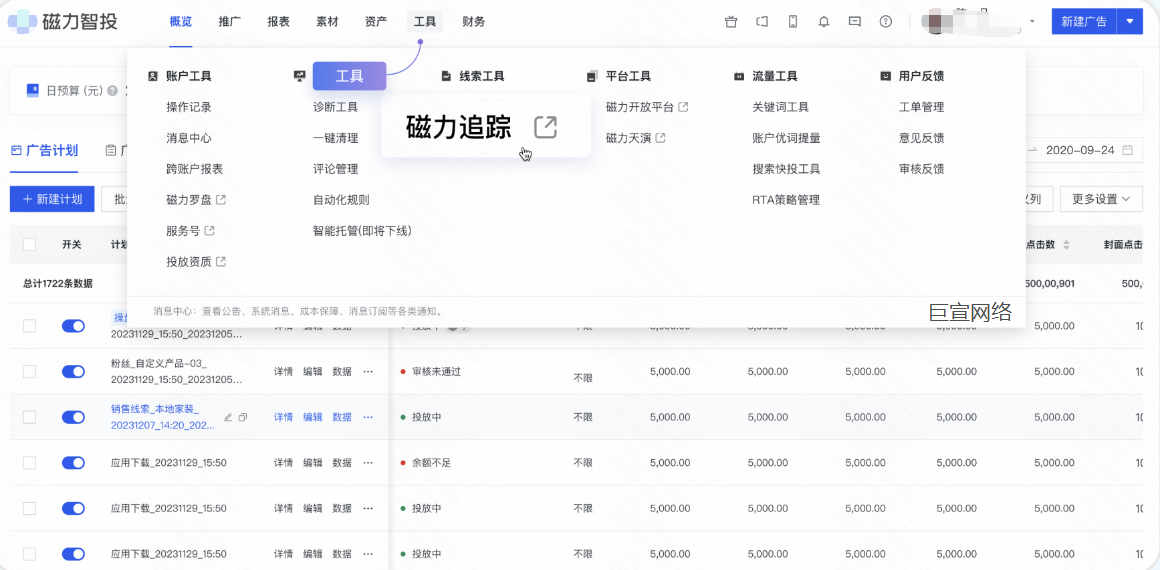The width and height of the screenshot is (1160, 570).
Task: Open 评论管理 in the tools menu
Action: [x=335, y=169]
